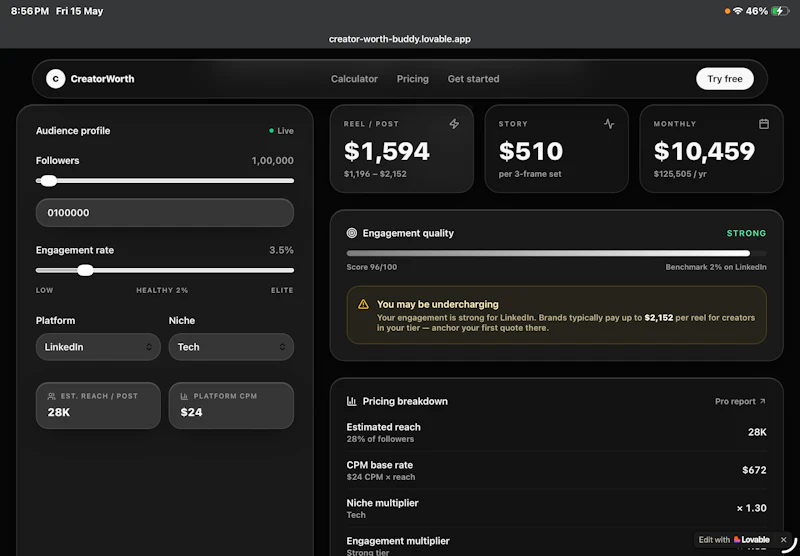Screen dimensions: 800x556
Task: Click the ELITE slider label
Action: [x=282, y=290]
